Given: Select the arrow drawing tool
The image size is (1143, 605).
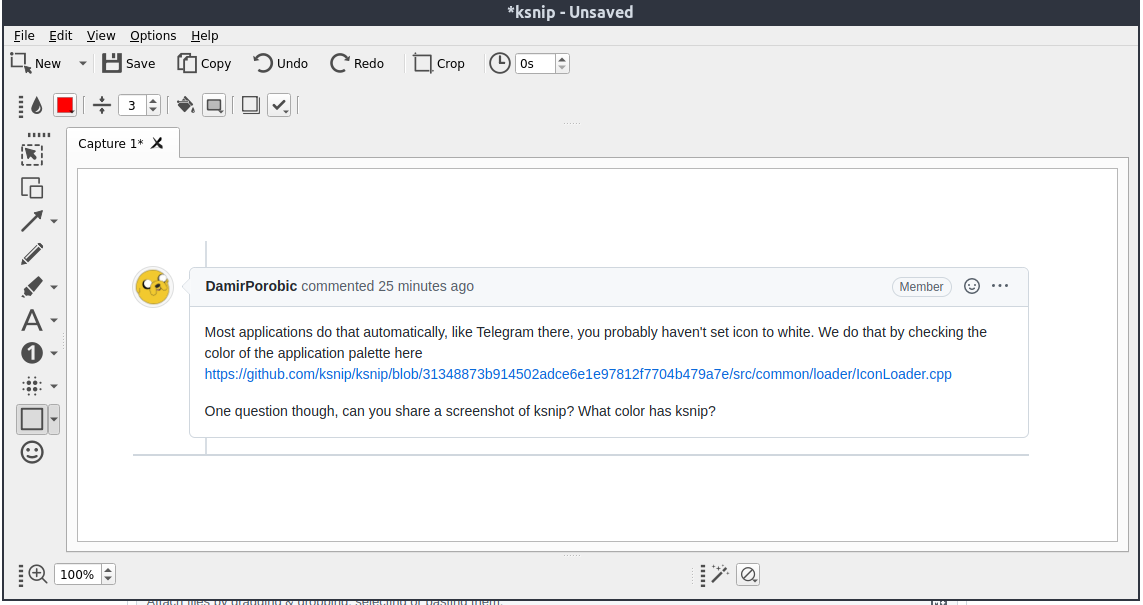Looking at the screenshot, I should pos(32,221).
